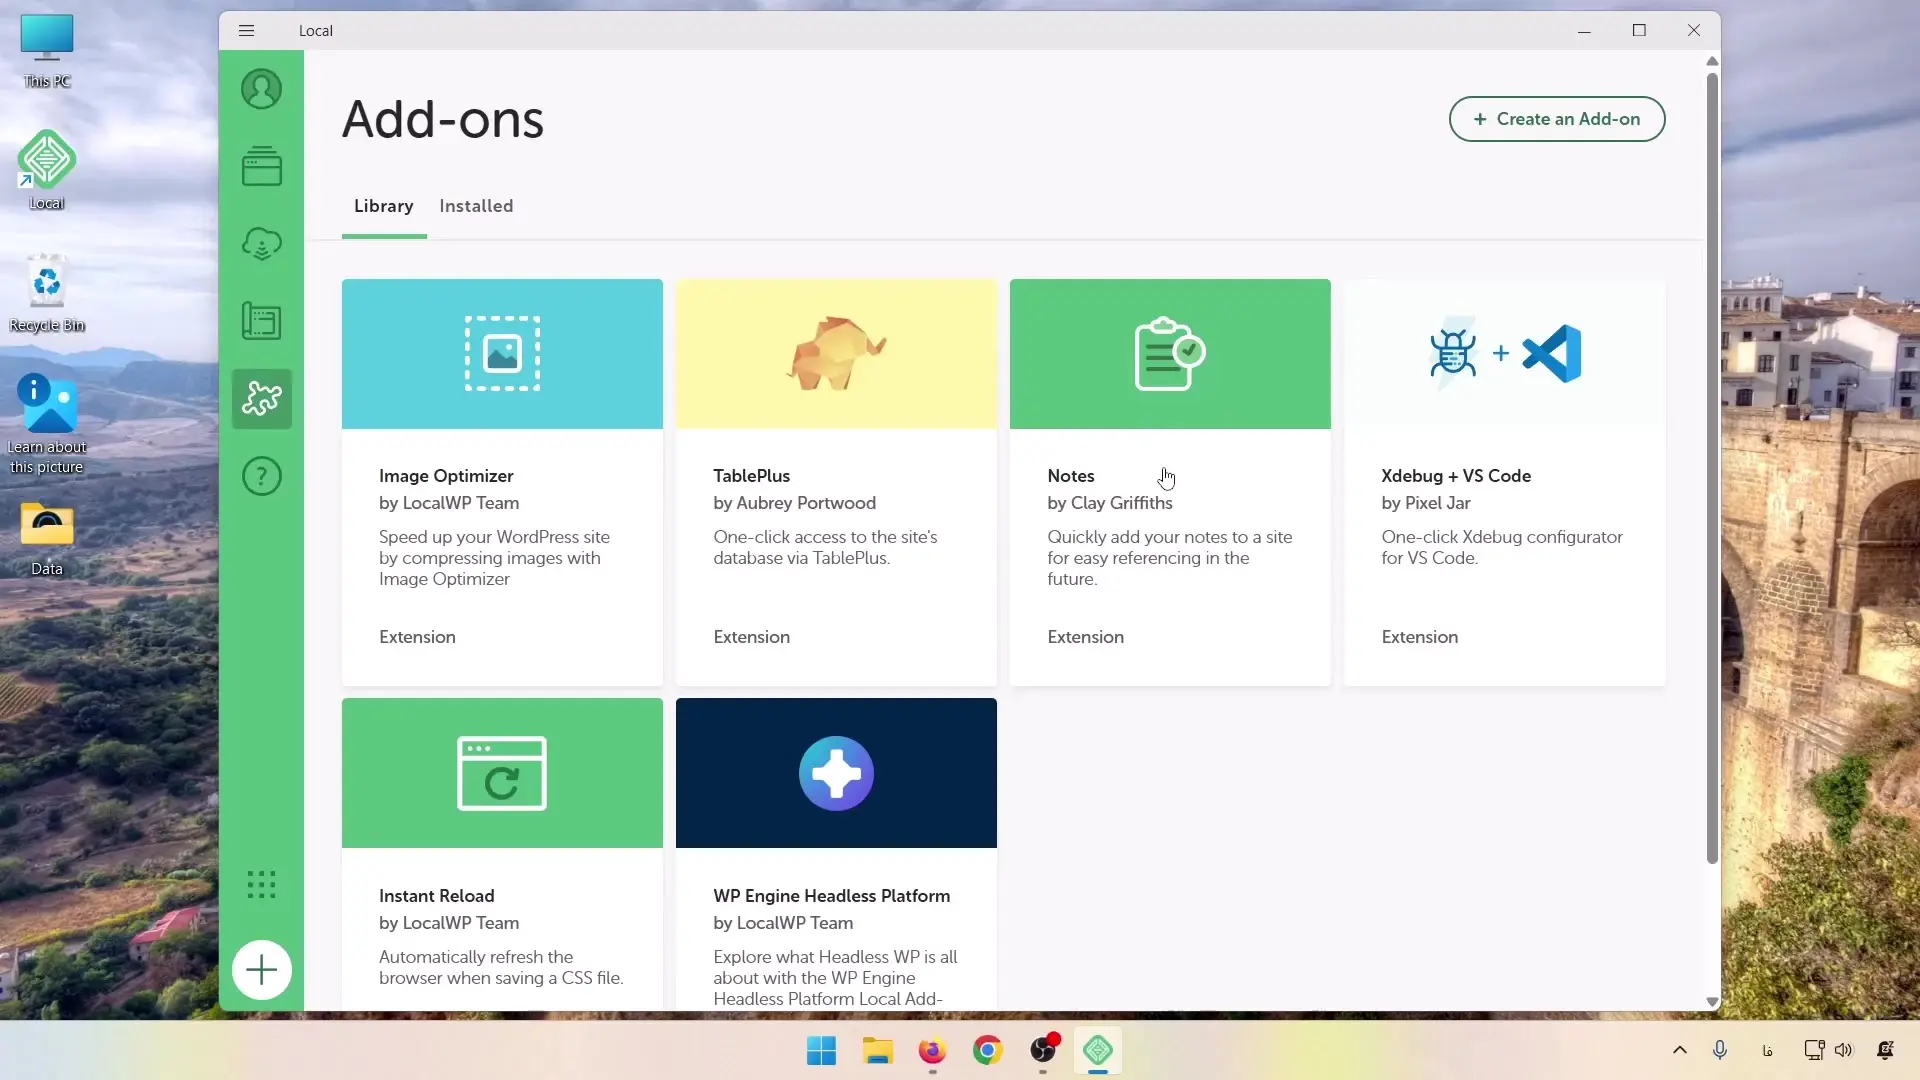Click WP Engine Headless Platform title
1920x1080 pixels.
tap(831, 896)
